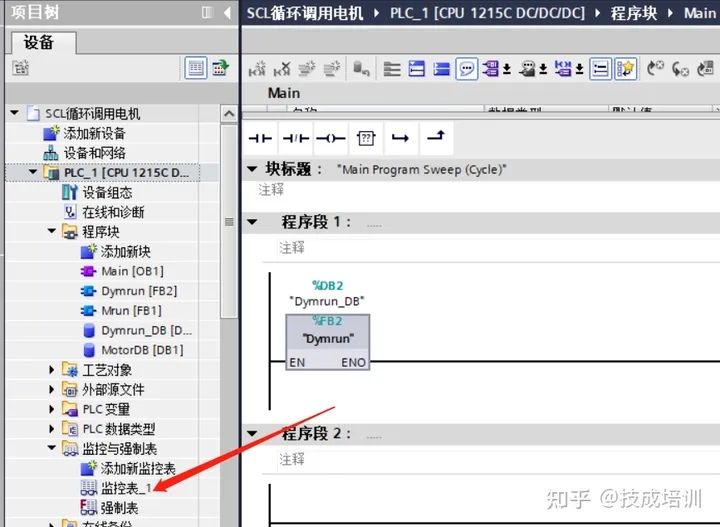Image resolution: width=720 pixels, height=527 pixels.
Task: Click Main in breadcrumb path
Action: click(x=700, y=13)
